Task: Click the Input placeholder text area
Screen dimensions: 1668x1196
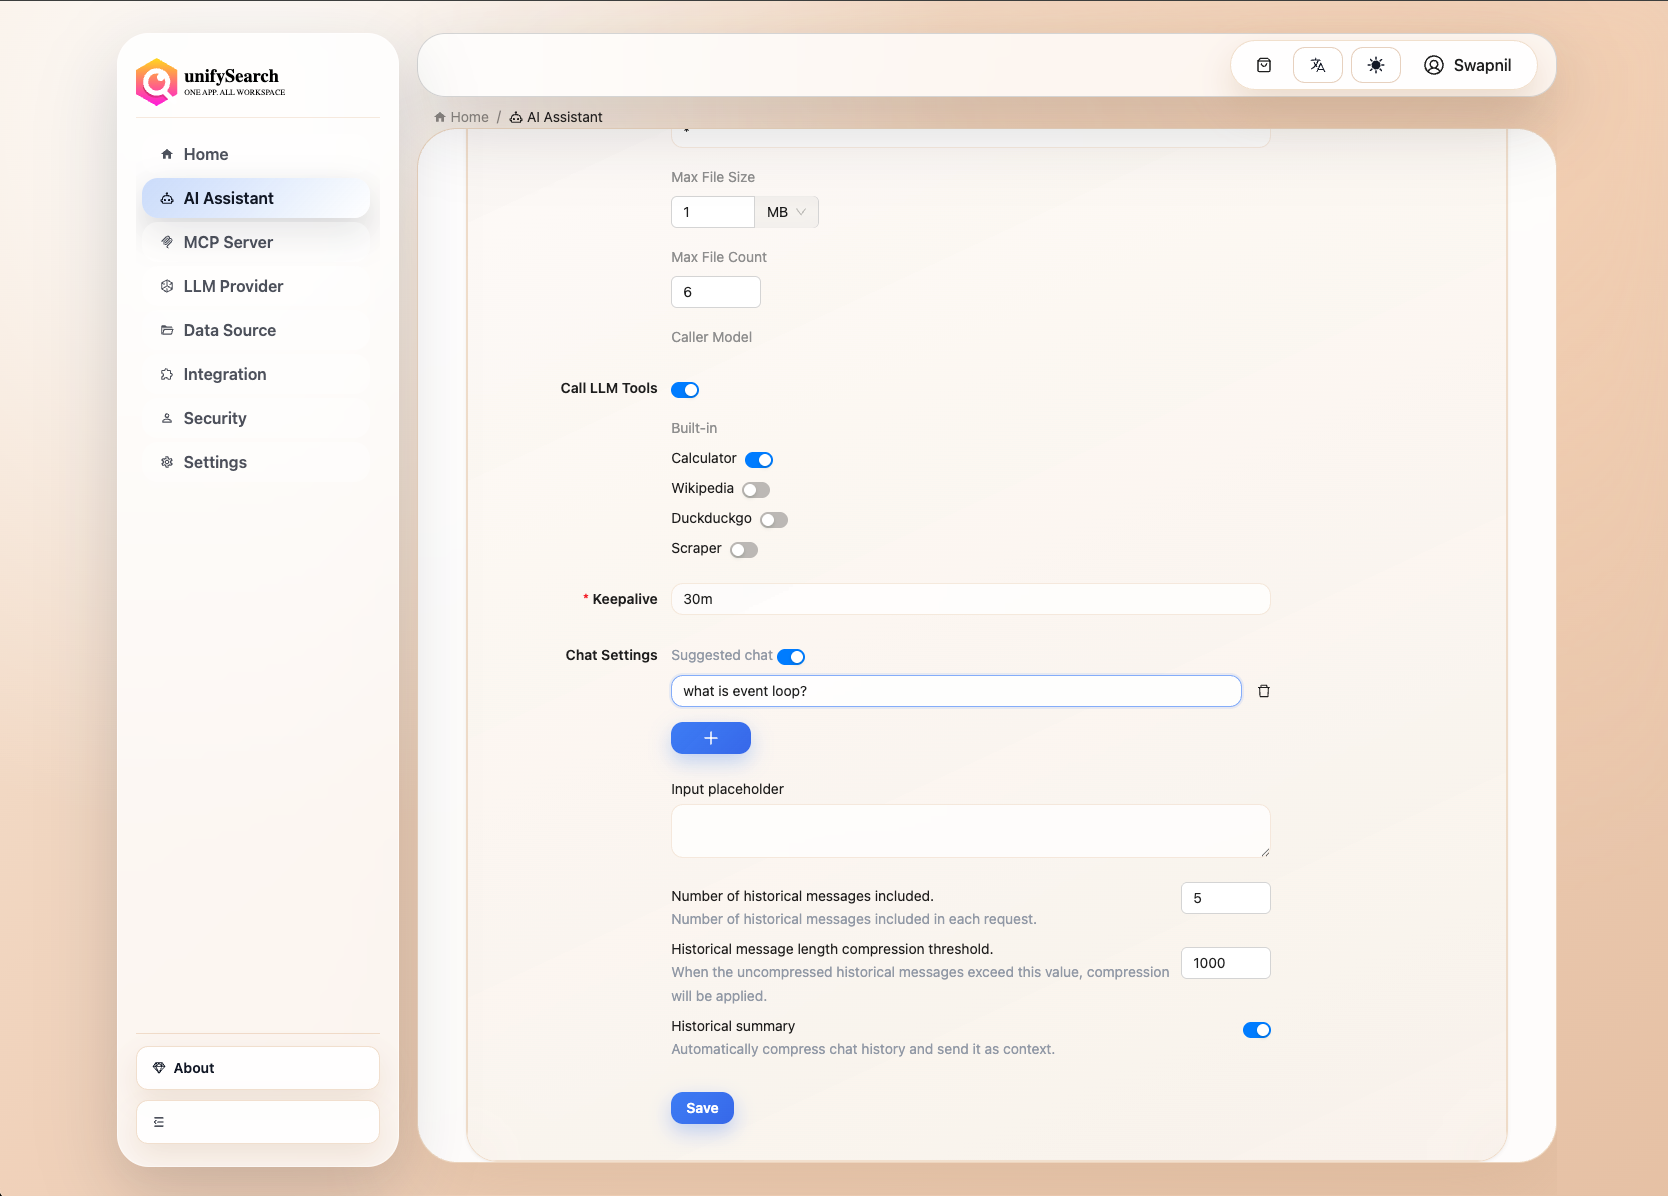Action: [970, 831]
